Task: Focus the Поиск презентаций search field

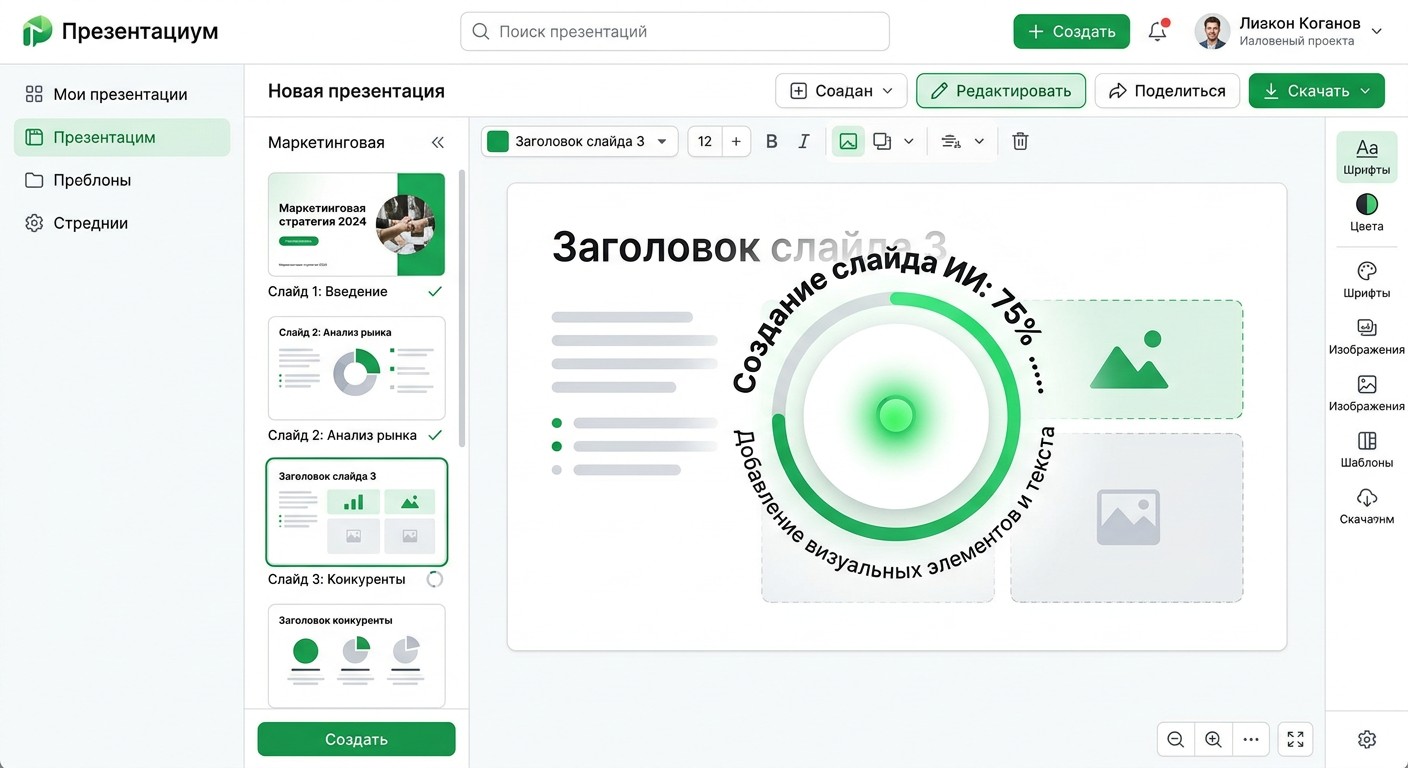Action: coord(674,31)
